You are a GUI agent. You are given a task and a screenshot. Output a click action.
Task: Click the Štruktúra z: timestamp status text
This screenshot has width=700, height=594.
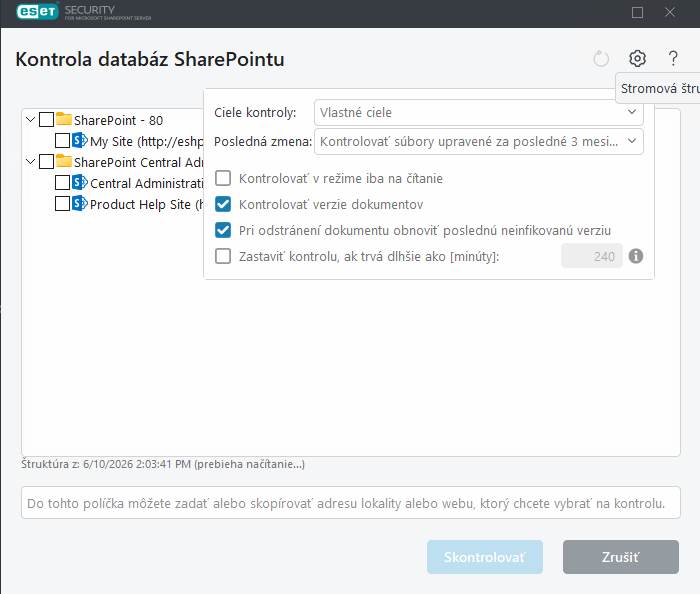tap(163, 464)
